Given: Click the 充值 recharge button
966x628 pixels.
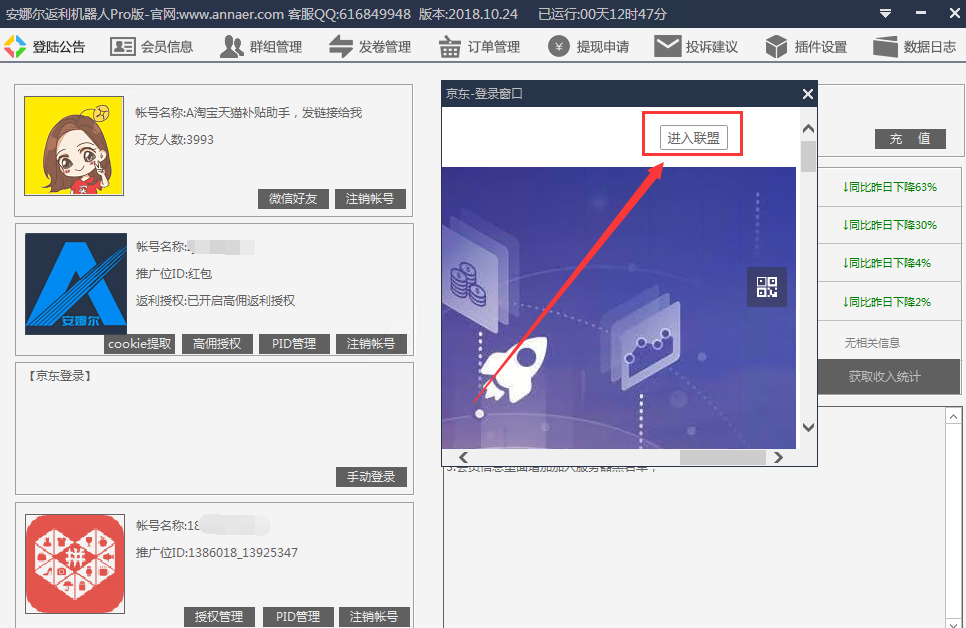Looking at the screenshot, I should pyautogui.click(x=911, y=139).
